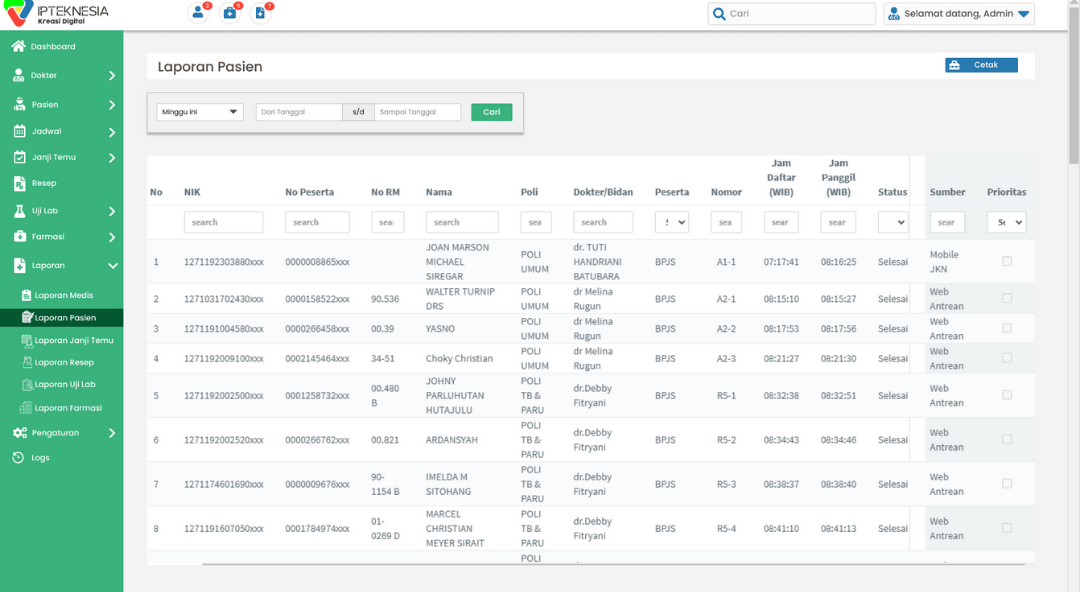The image size is (1080, 592).
Task: Click the Dari Tanggal date field
Action: pyautogui.click(x=299, y=112)
